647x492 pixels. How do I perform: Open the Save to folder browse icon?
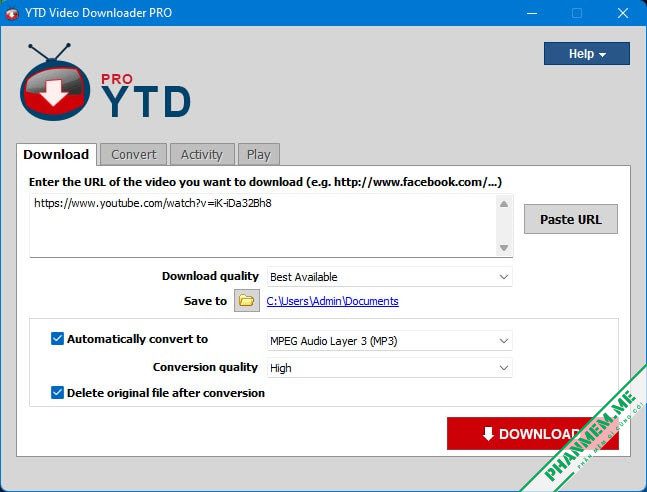click(247, 300)
